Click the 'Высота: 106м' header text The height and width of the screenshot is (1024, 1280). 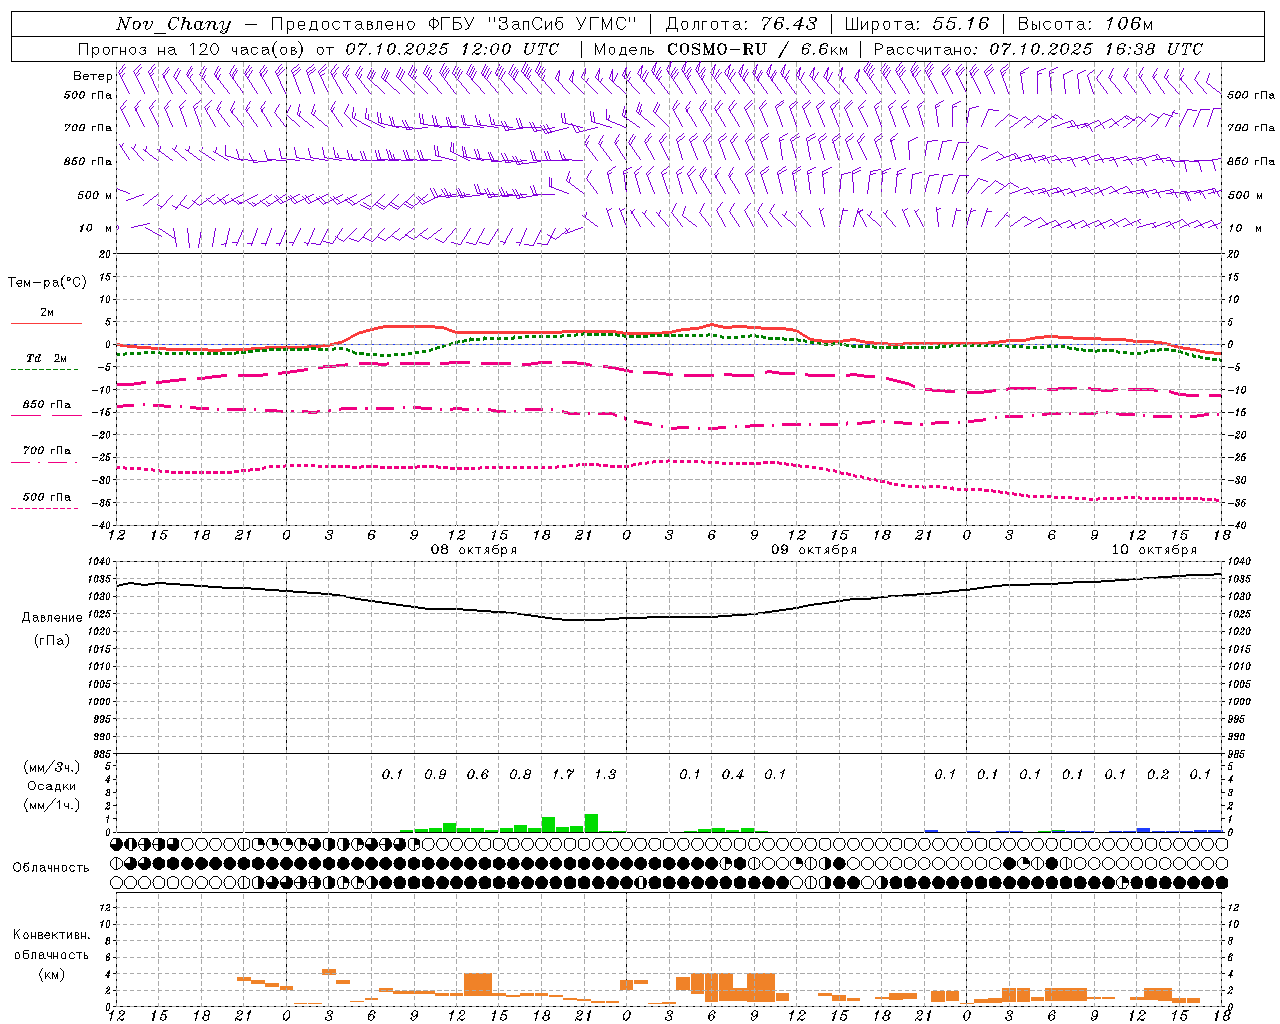[1086, 24]
